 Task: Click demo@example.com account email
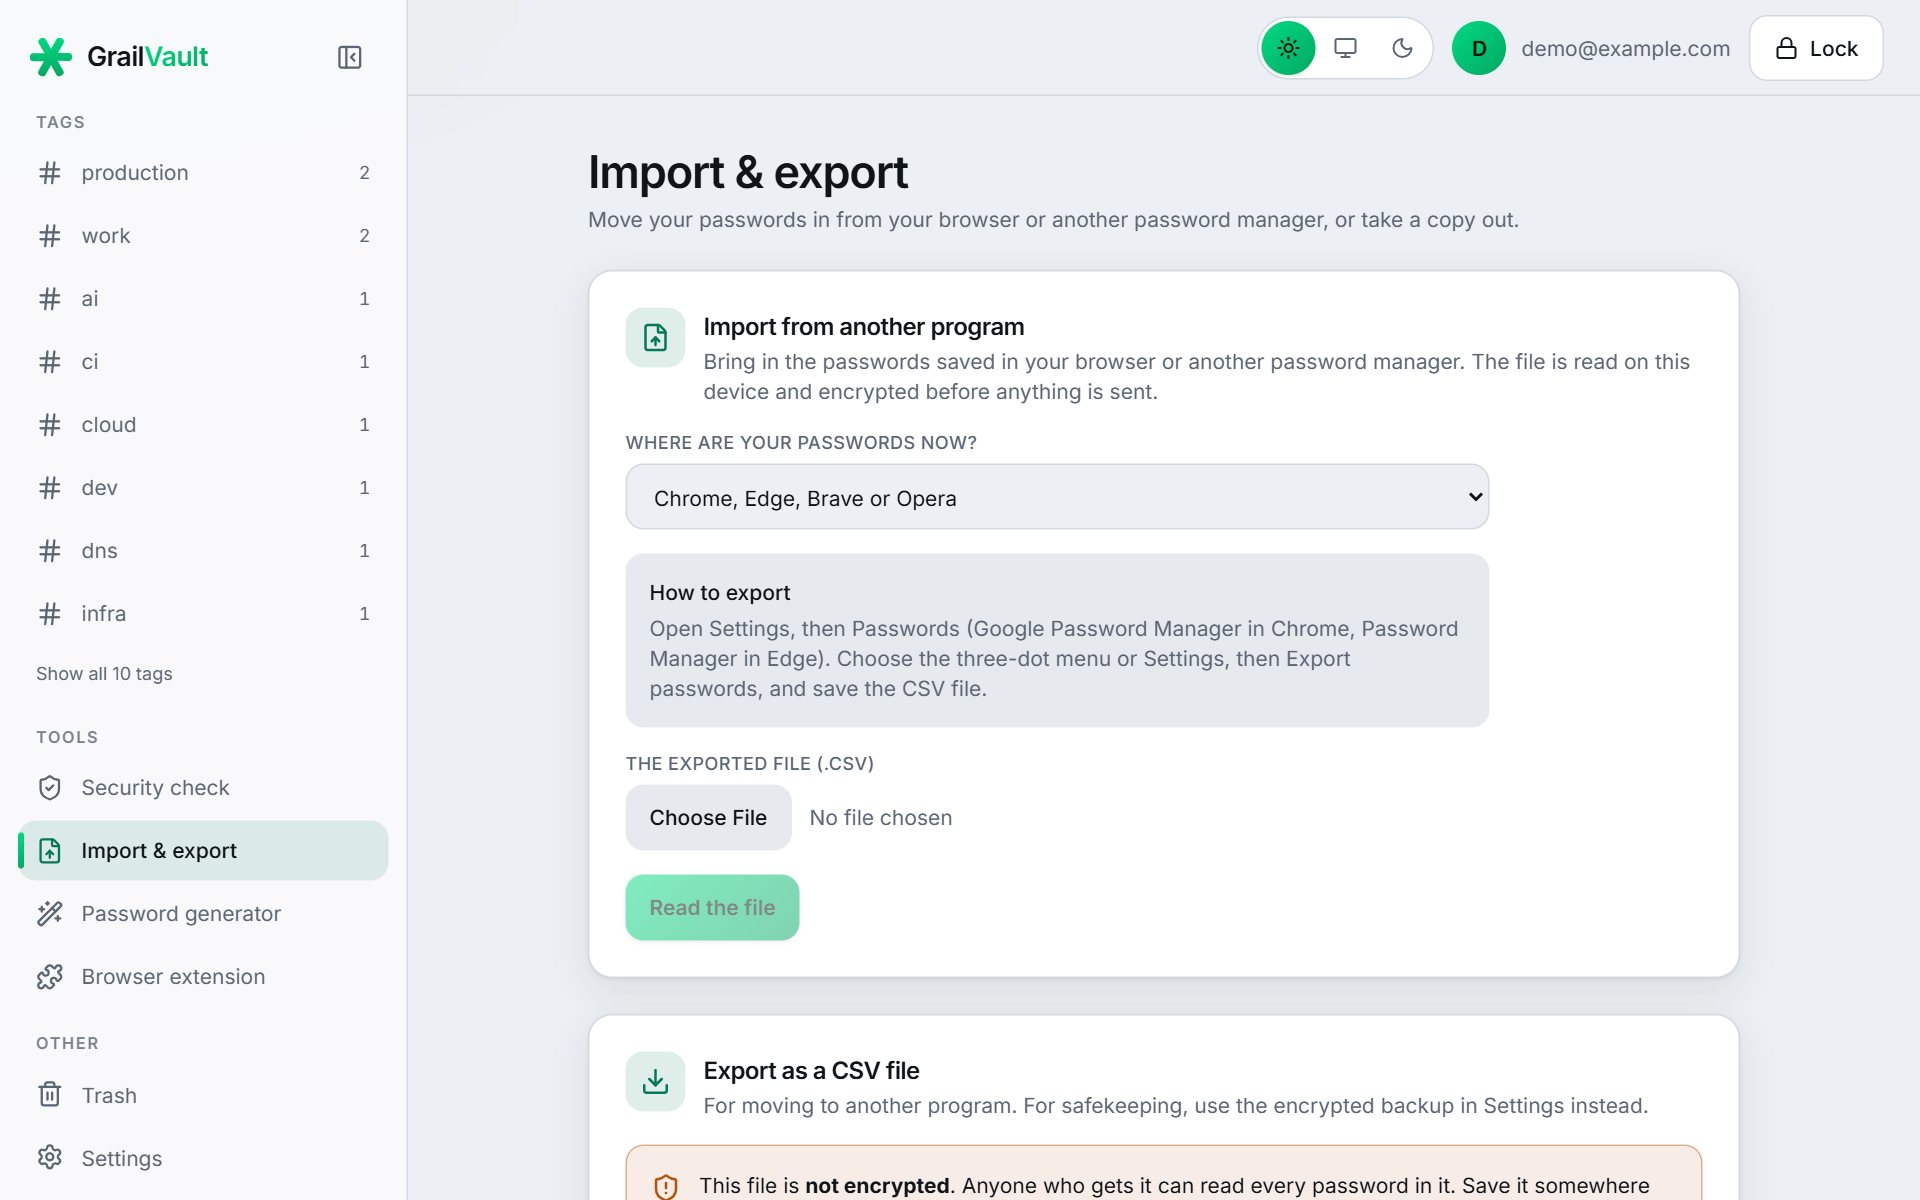pyautogui.click(x=1625, y=48)
